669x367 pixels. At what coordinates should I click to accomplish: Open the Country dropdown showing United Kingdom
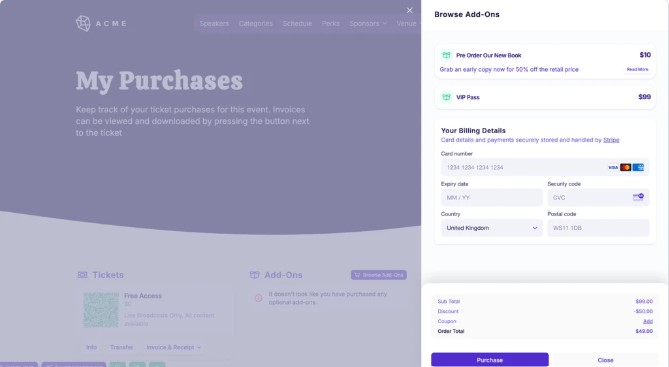[492, 228]
